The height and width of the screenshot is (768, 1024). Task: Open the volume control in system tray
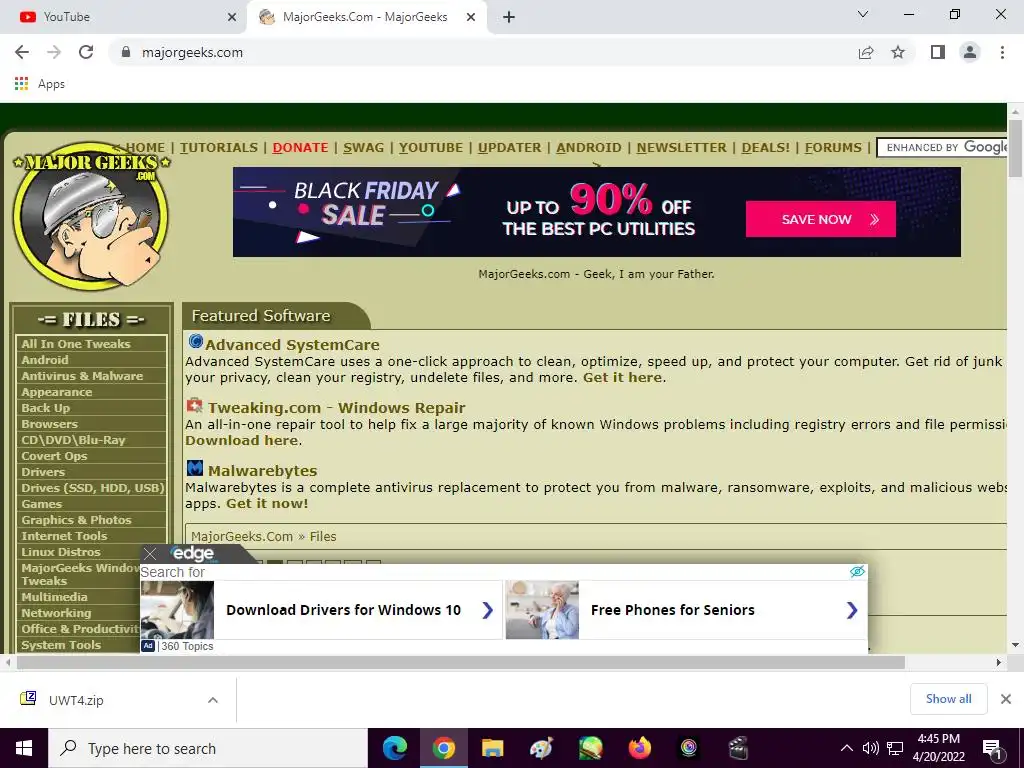coord(871,748)
